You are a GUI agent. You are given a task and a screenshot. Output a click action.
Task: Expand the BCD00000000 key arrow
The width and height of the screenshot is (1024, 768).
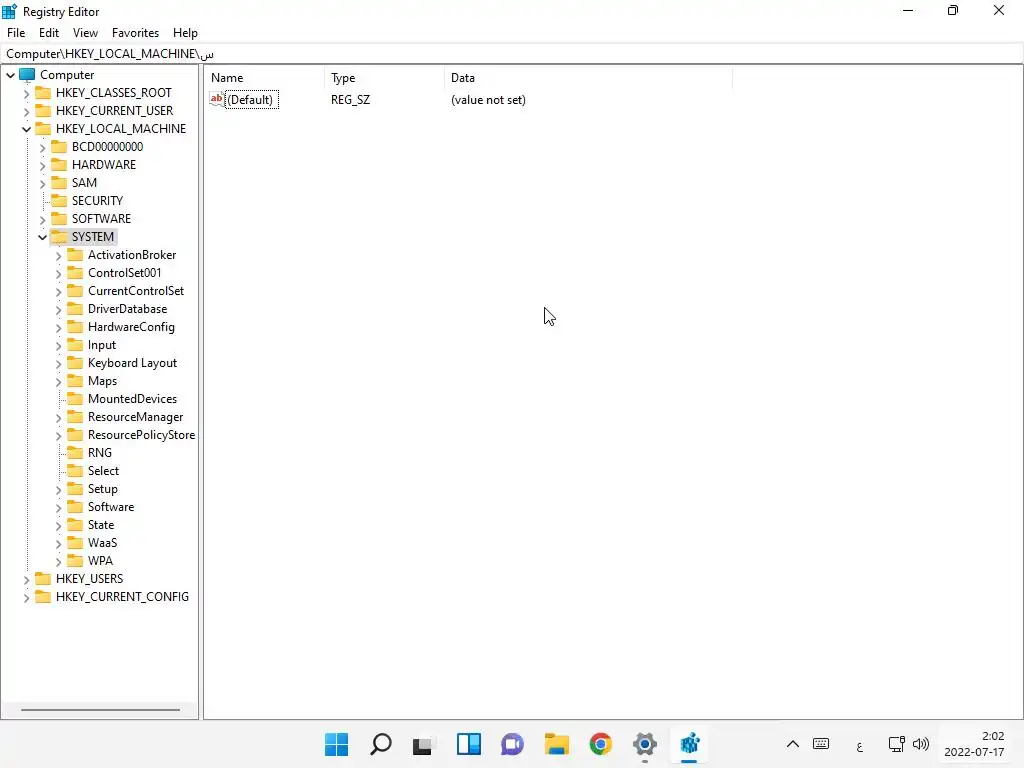pyautogui.click(x=42, y=148)
